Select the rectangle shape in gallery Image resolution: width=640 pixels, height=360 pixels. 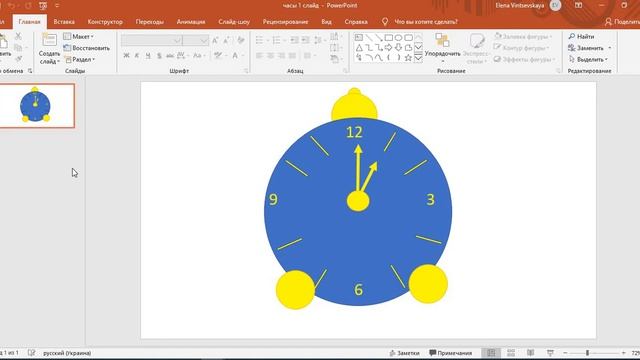[x=389, y=38]
